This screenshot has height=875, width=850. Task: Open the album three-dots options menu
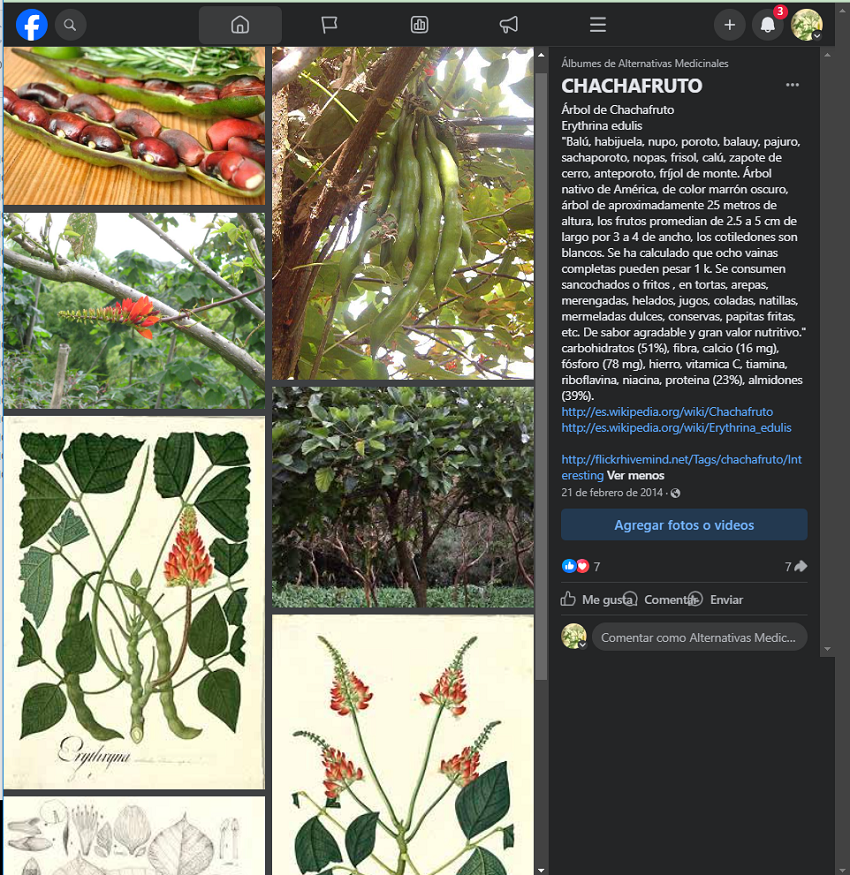click(793, 85)
